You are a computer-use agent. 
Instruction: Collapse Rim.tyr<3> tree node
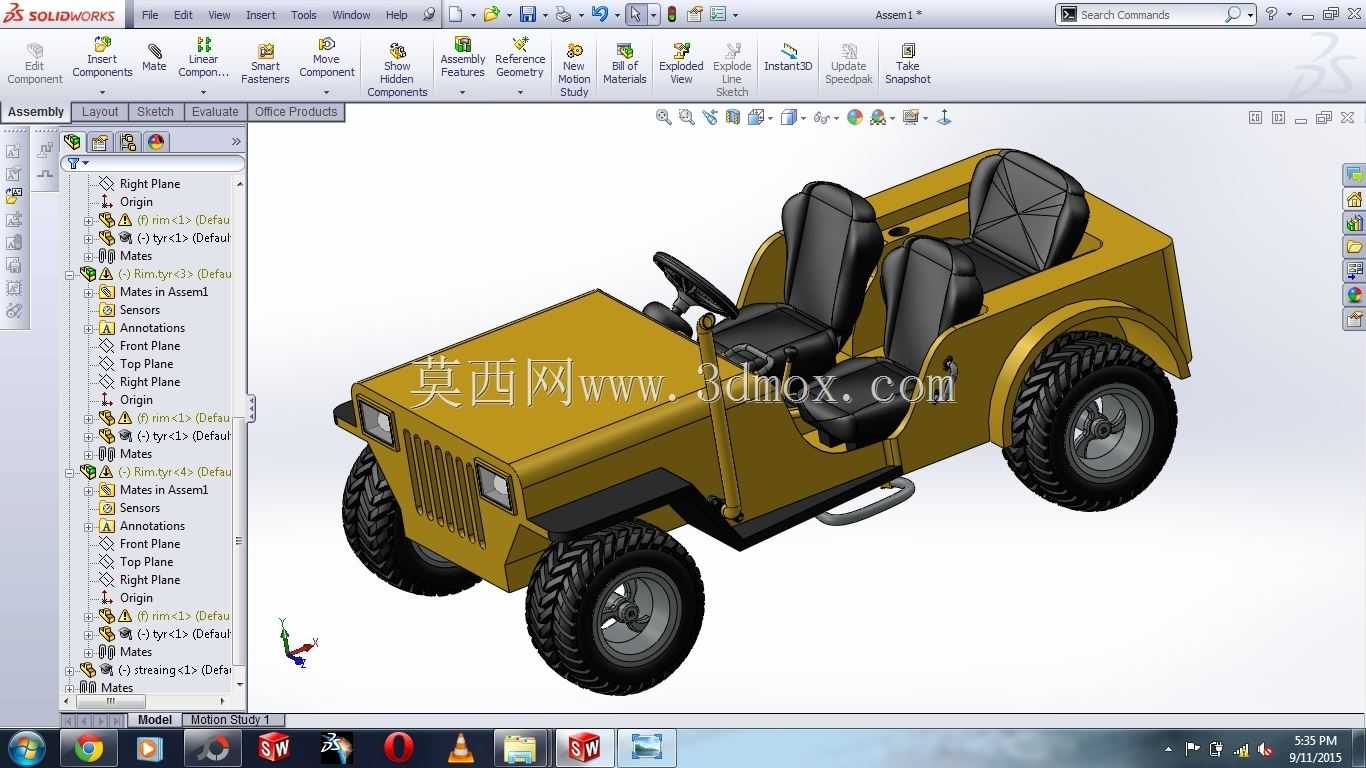pyautogui.click(x=70, y=274)
